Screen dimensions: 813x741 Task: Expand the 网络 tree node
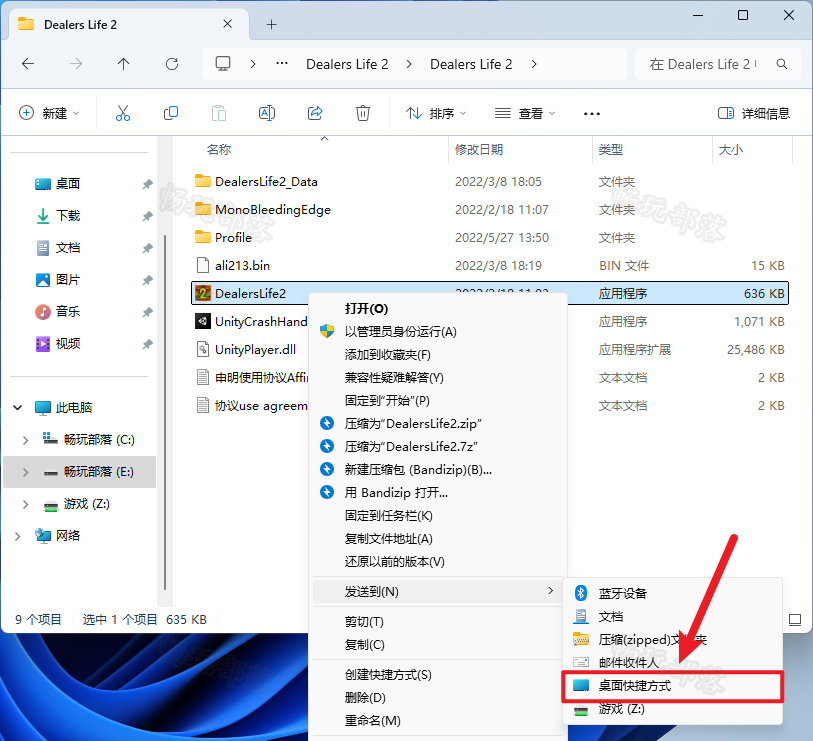[x=18, y=536]
